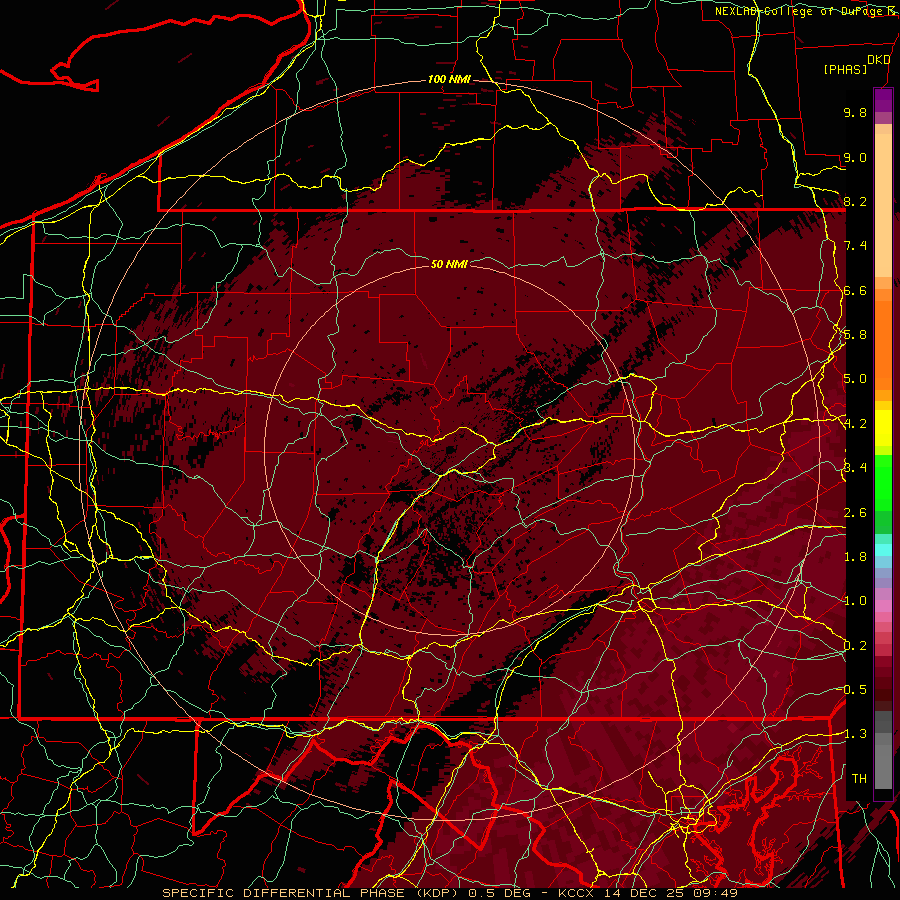Click the 9.8 value on color scale
This screenshot has height=900, width=900.
[x=855, y=112]
